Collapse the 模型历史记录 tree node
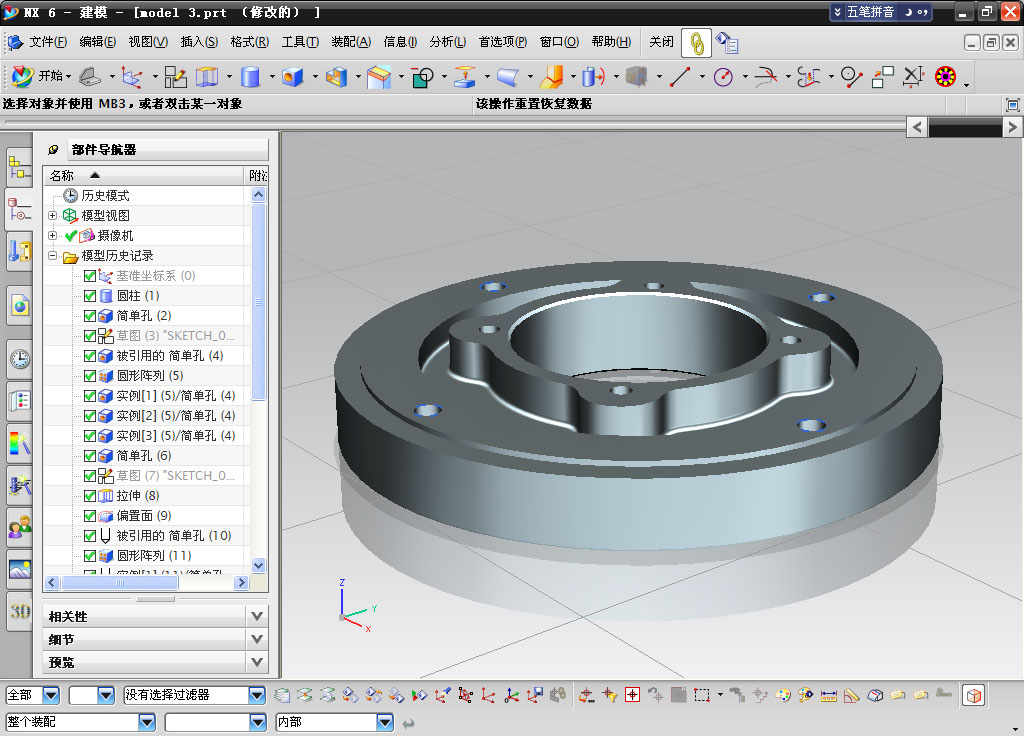 point(52,255)
